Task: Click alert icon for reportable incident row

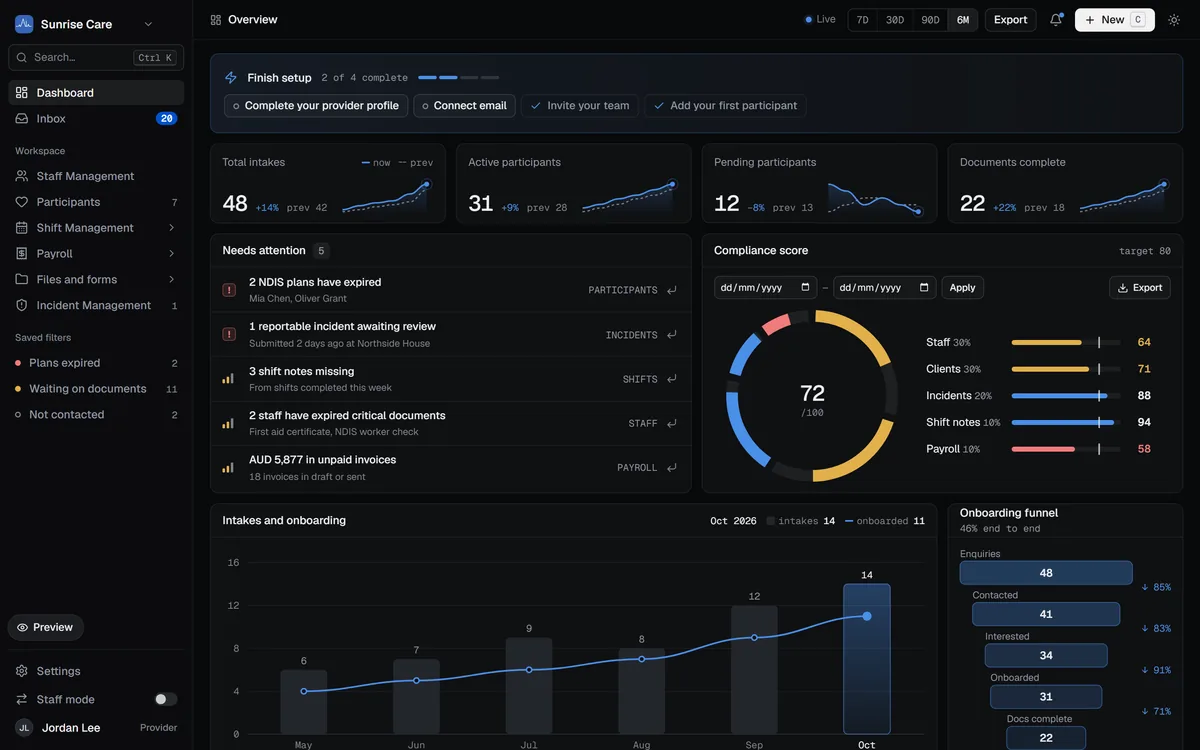Action: pos(229,335)
